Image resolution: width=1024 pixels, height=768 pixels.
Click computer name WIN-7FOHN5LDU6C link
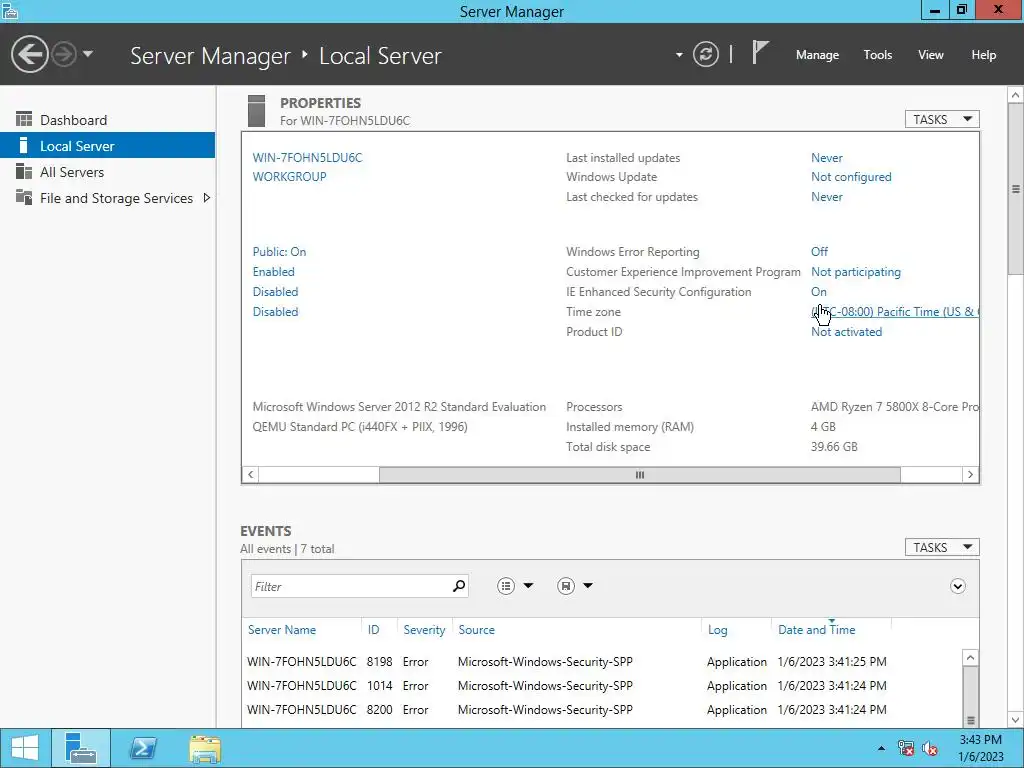tap(307, 157)
